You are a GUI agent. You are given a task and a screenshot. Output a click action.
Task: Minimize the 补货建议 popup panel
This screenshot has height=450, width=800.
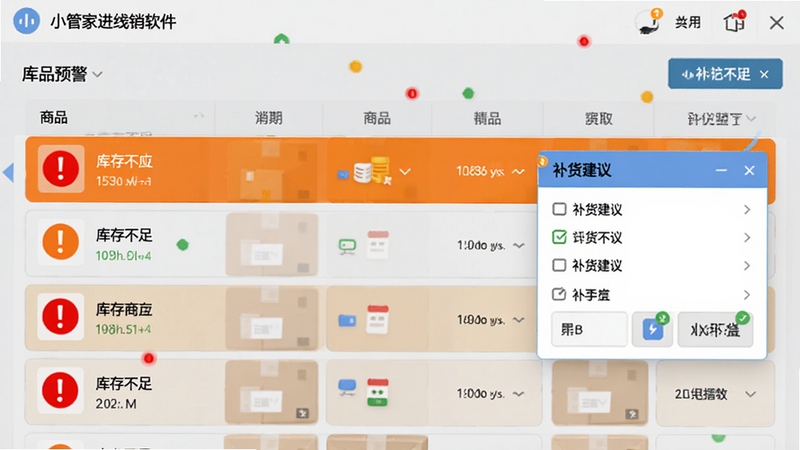tap(721, 170)
